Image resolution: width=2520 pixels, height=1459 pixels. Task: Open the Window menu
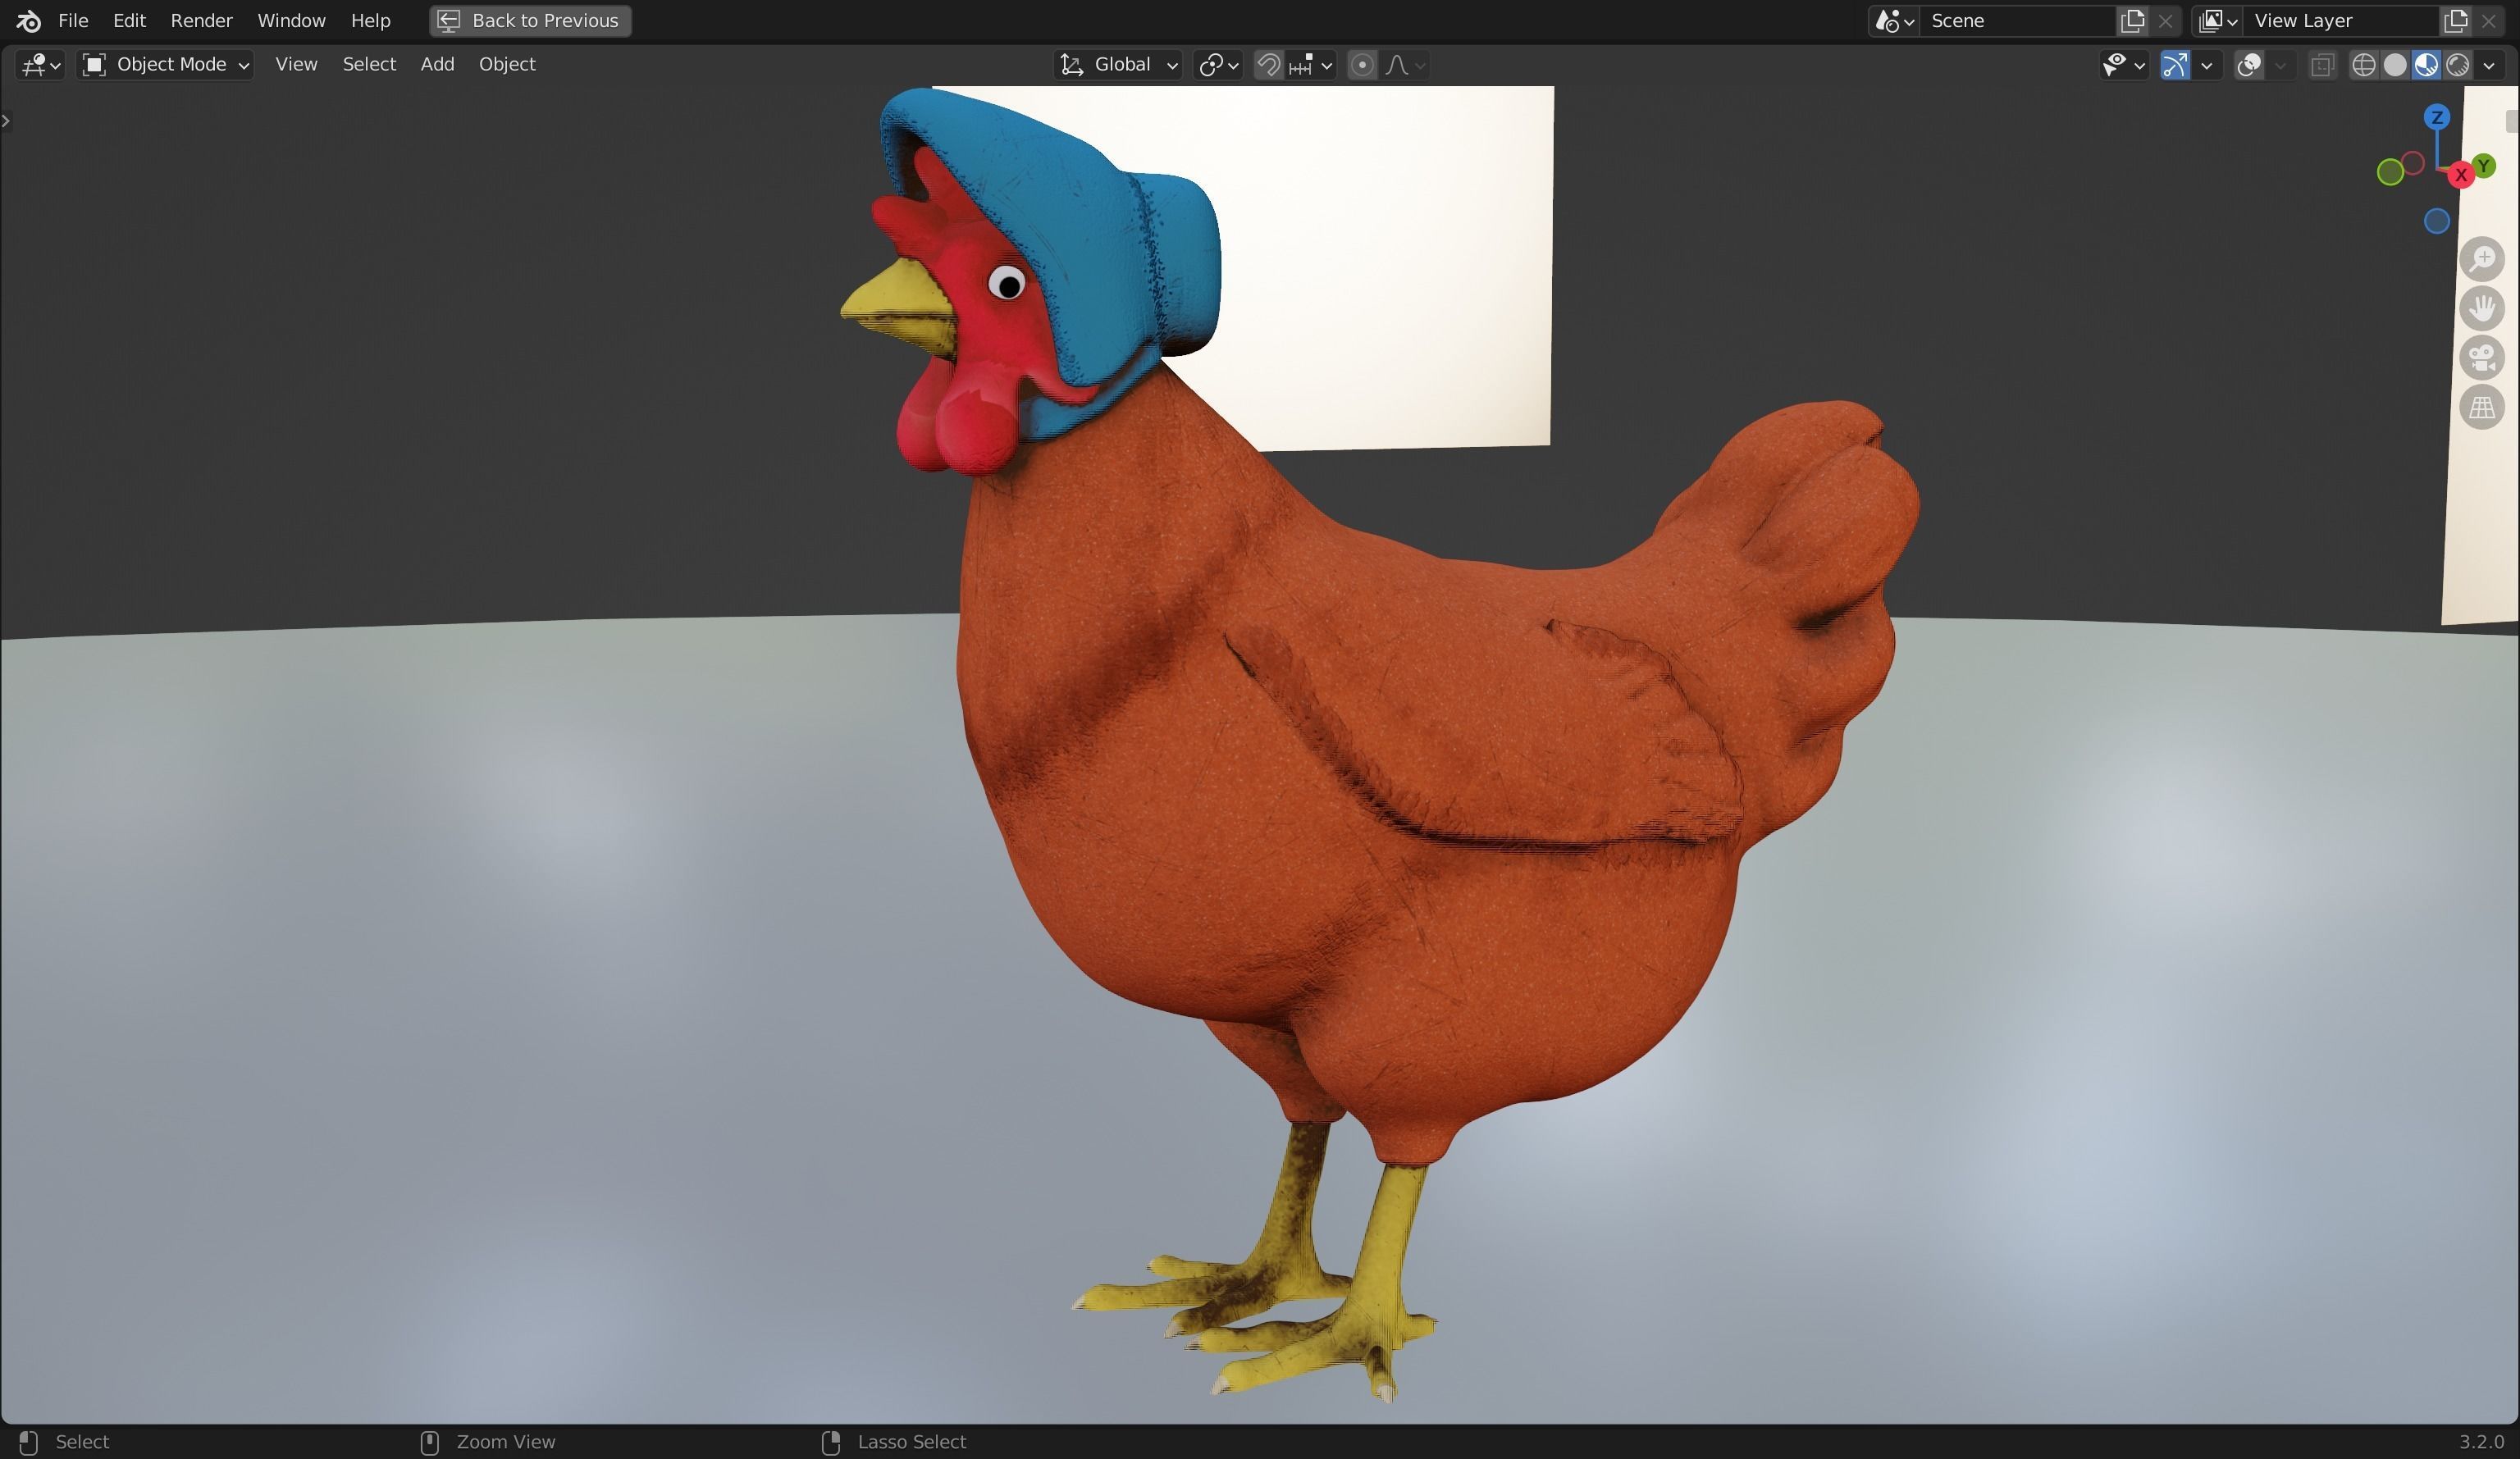click(x=291, y=21)
